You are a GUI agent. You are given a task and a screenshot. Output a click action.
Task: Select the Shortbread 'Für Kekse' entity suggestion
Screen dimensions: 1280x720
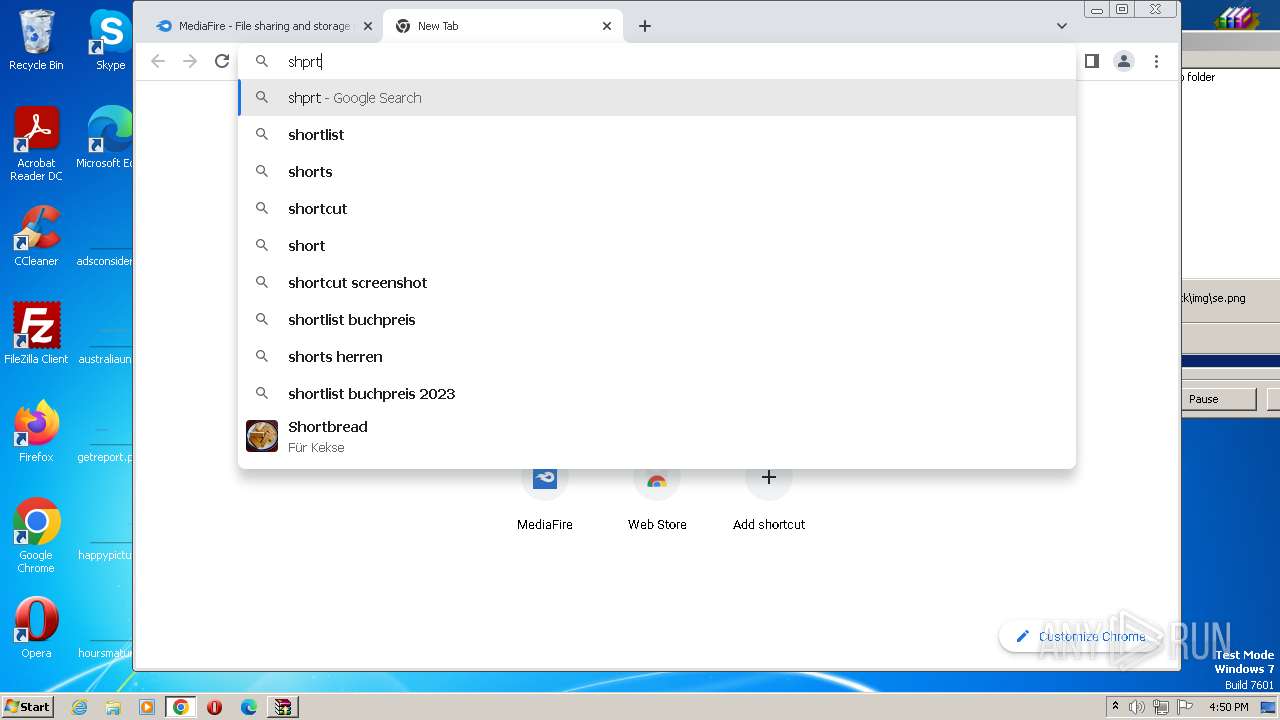(657, 436)
